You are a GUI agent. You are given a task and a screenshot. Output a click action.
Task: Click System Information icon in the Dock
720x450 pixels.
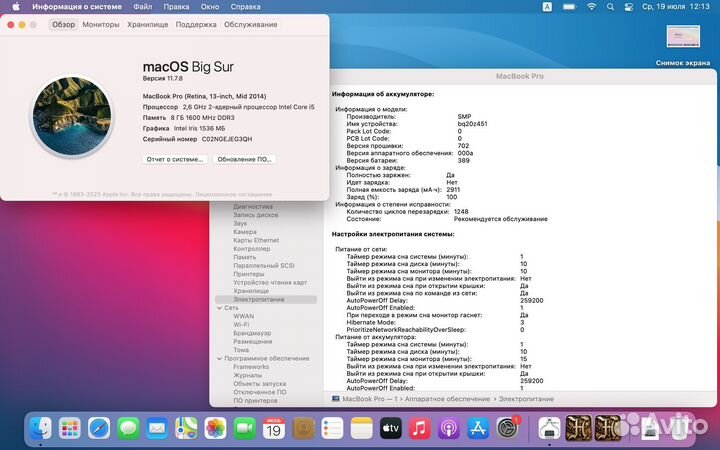click(x=549, y=428)
